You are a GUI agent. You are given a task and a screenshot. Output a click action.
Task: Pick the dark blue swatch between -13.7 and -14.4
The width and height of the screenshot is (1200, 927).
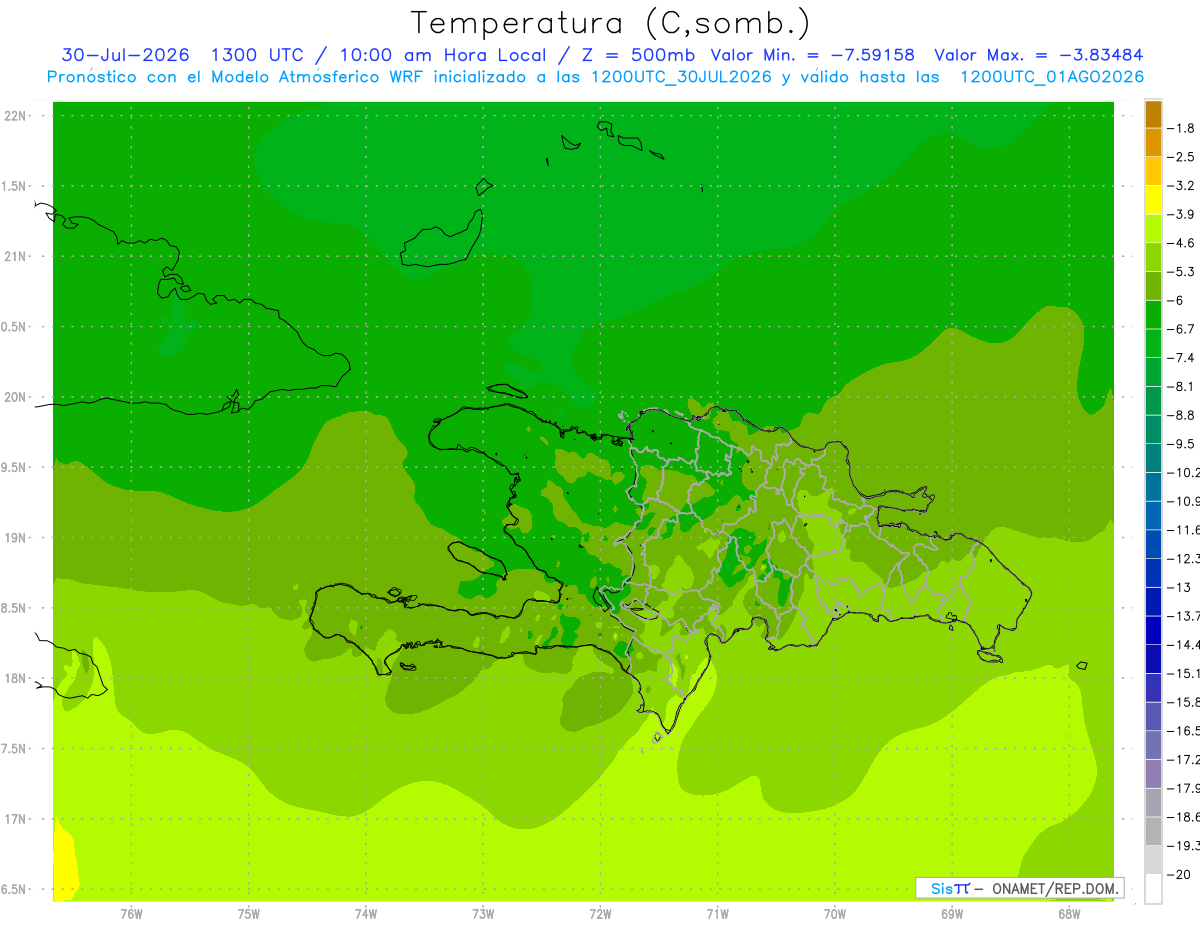point(1153,631)
